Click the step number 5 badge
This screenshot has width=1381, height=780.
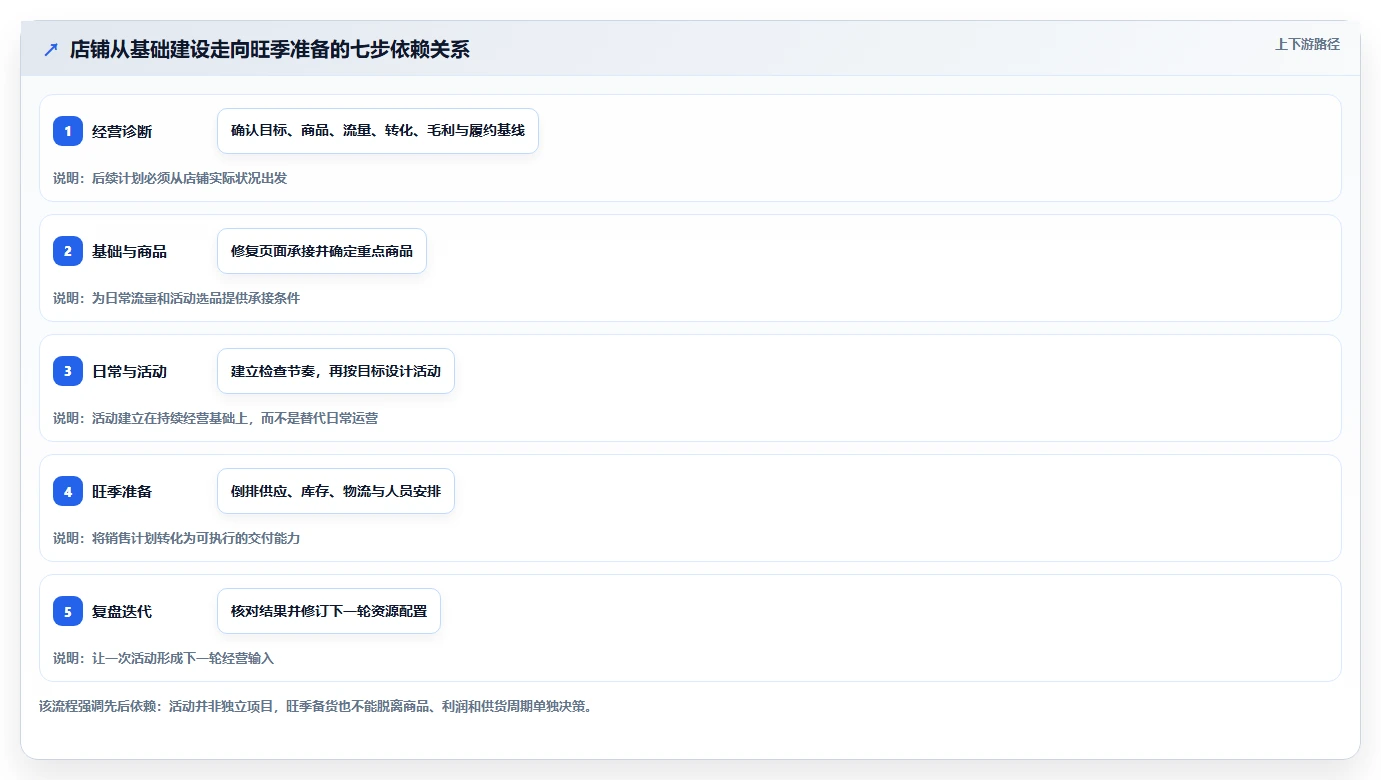click(68, 611)
